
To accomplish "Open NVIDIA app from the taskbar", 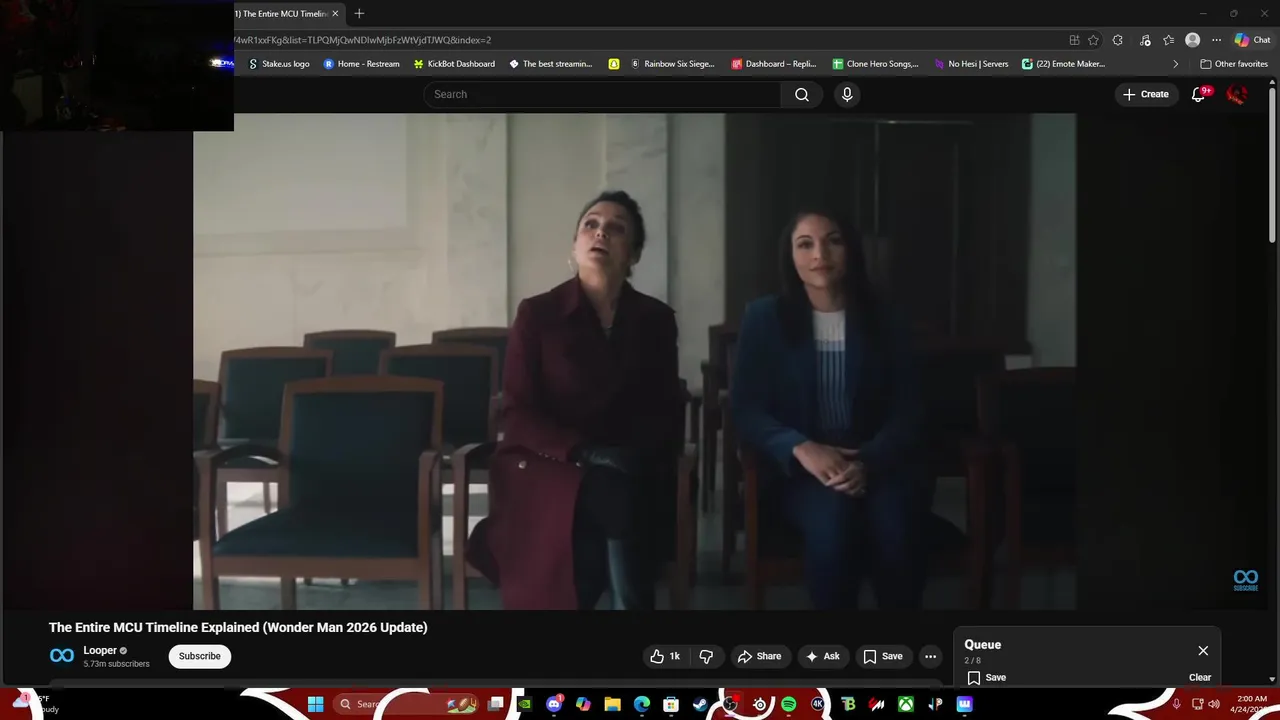I will click(524, 704).
